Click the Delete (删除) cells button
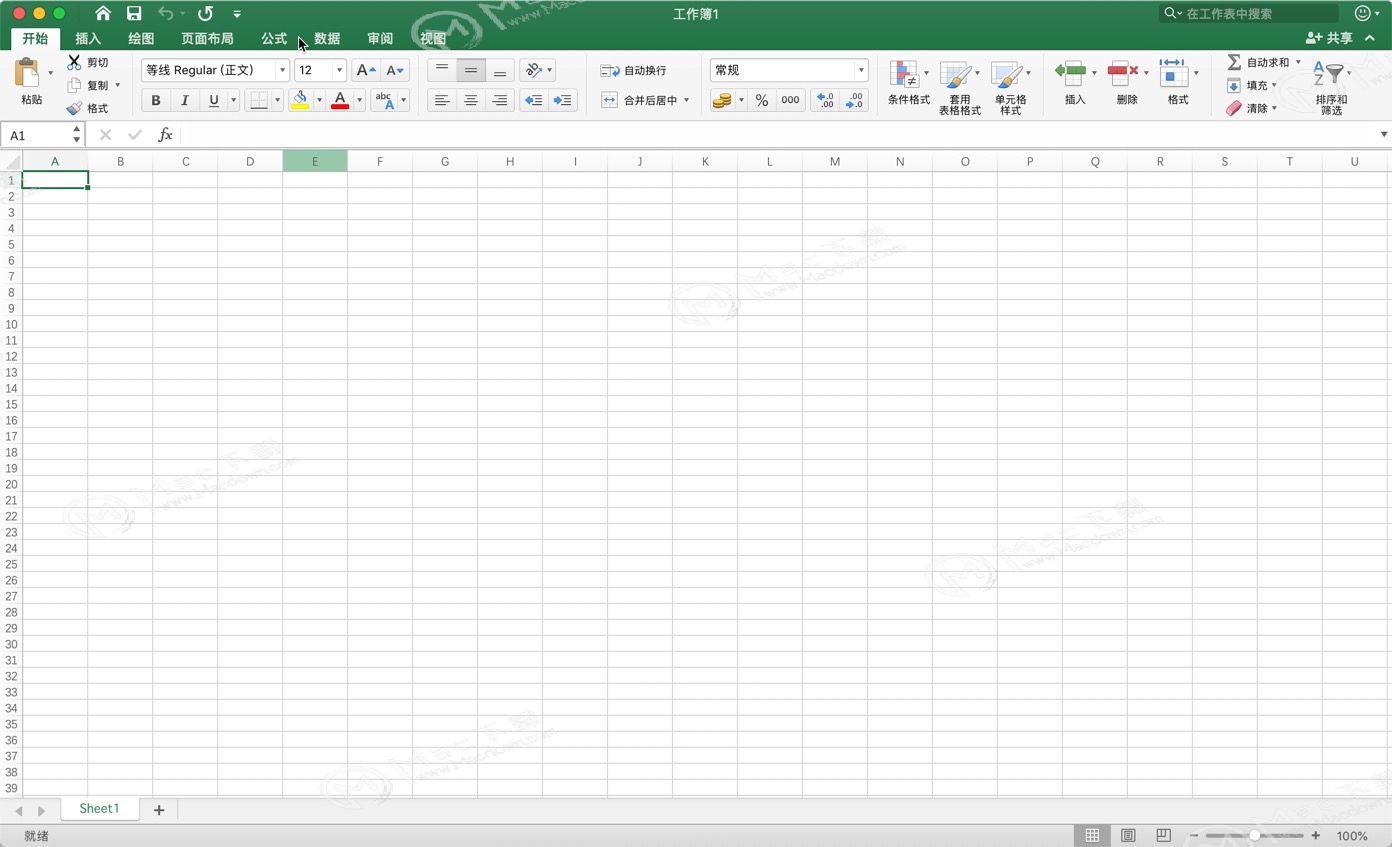This screenshot has width=1392, height=847. tap(1127, 84)
